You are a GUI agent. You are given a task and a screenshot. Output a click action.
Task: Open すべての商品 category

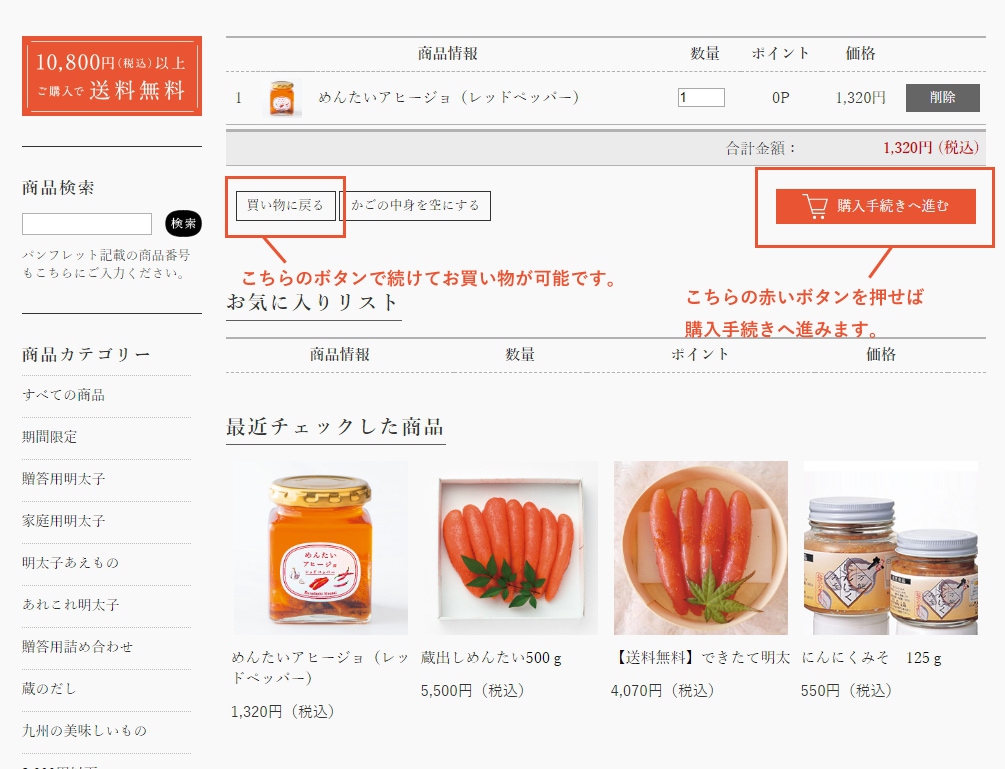[64, 395]
